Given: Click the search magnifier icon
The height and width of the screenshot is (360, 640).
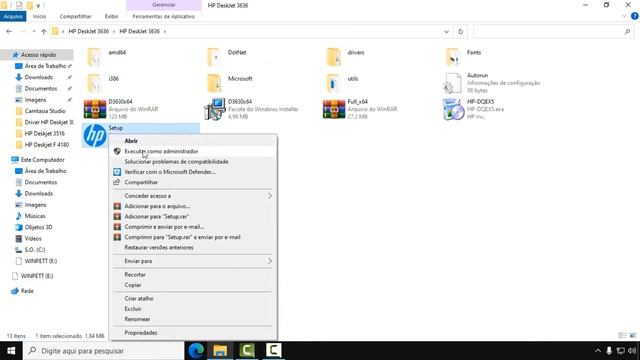Looking at the screenshot, I should [627, 31].
